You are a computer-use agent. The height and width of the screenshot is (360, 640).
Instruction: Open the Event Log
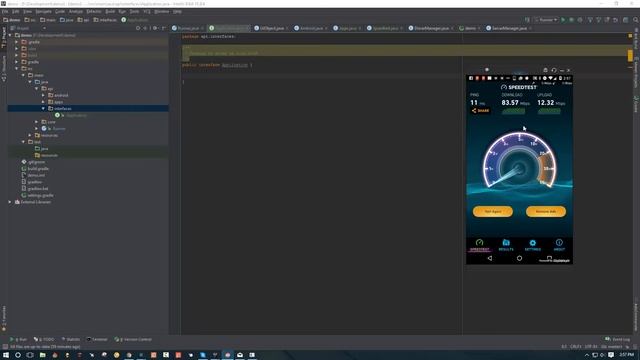(618, 339)
